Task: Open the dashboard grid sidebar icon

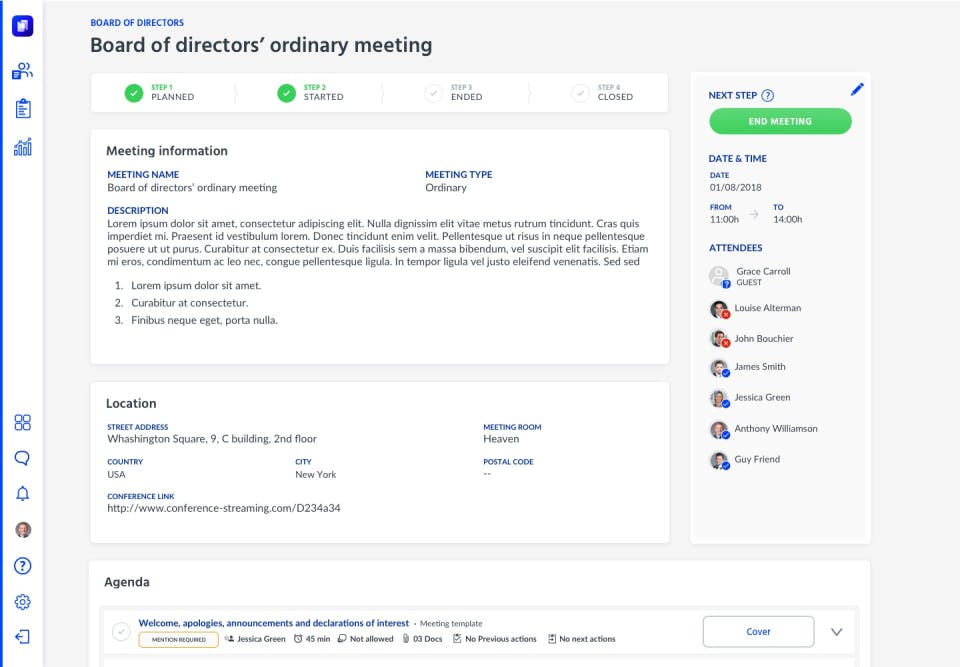Action: pyautogui.click(x=22, y=422)
